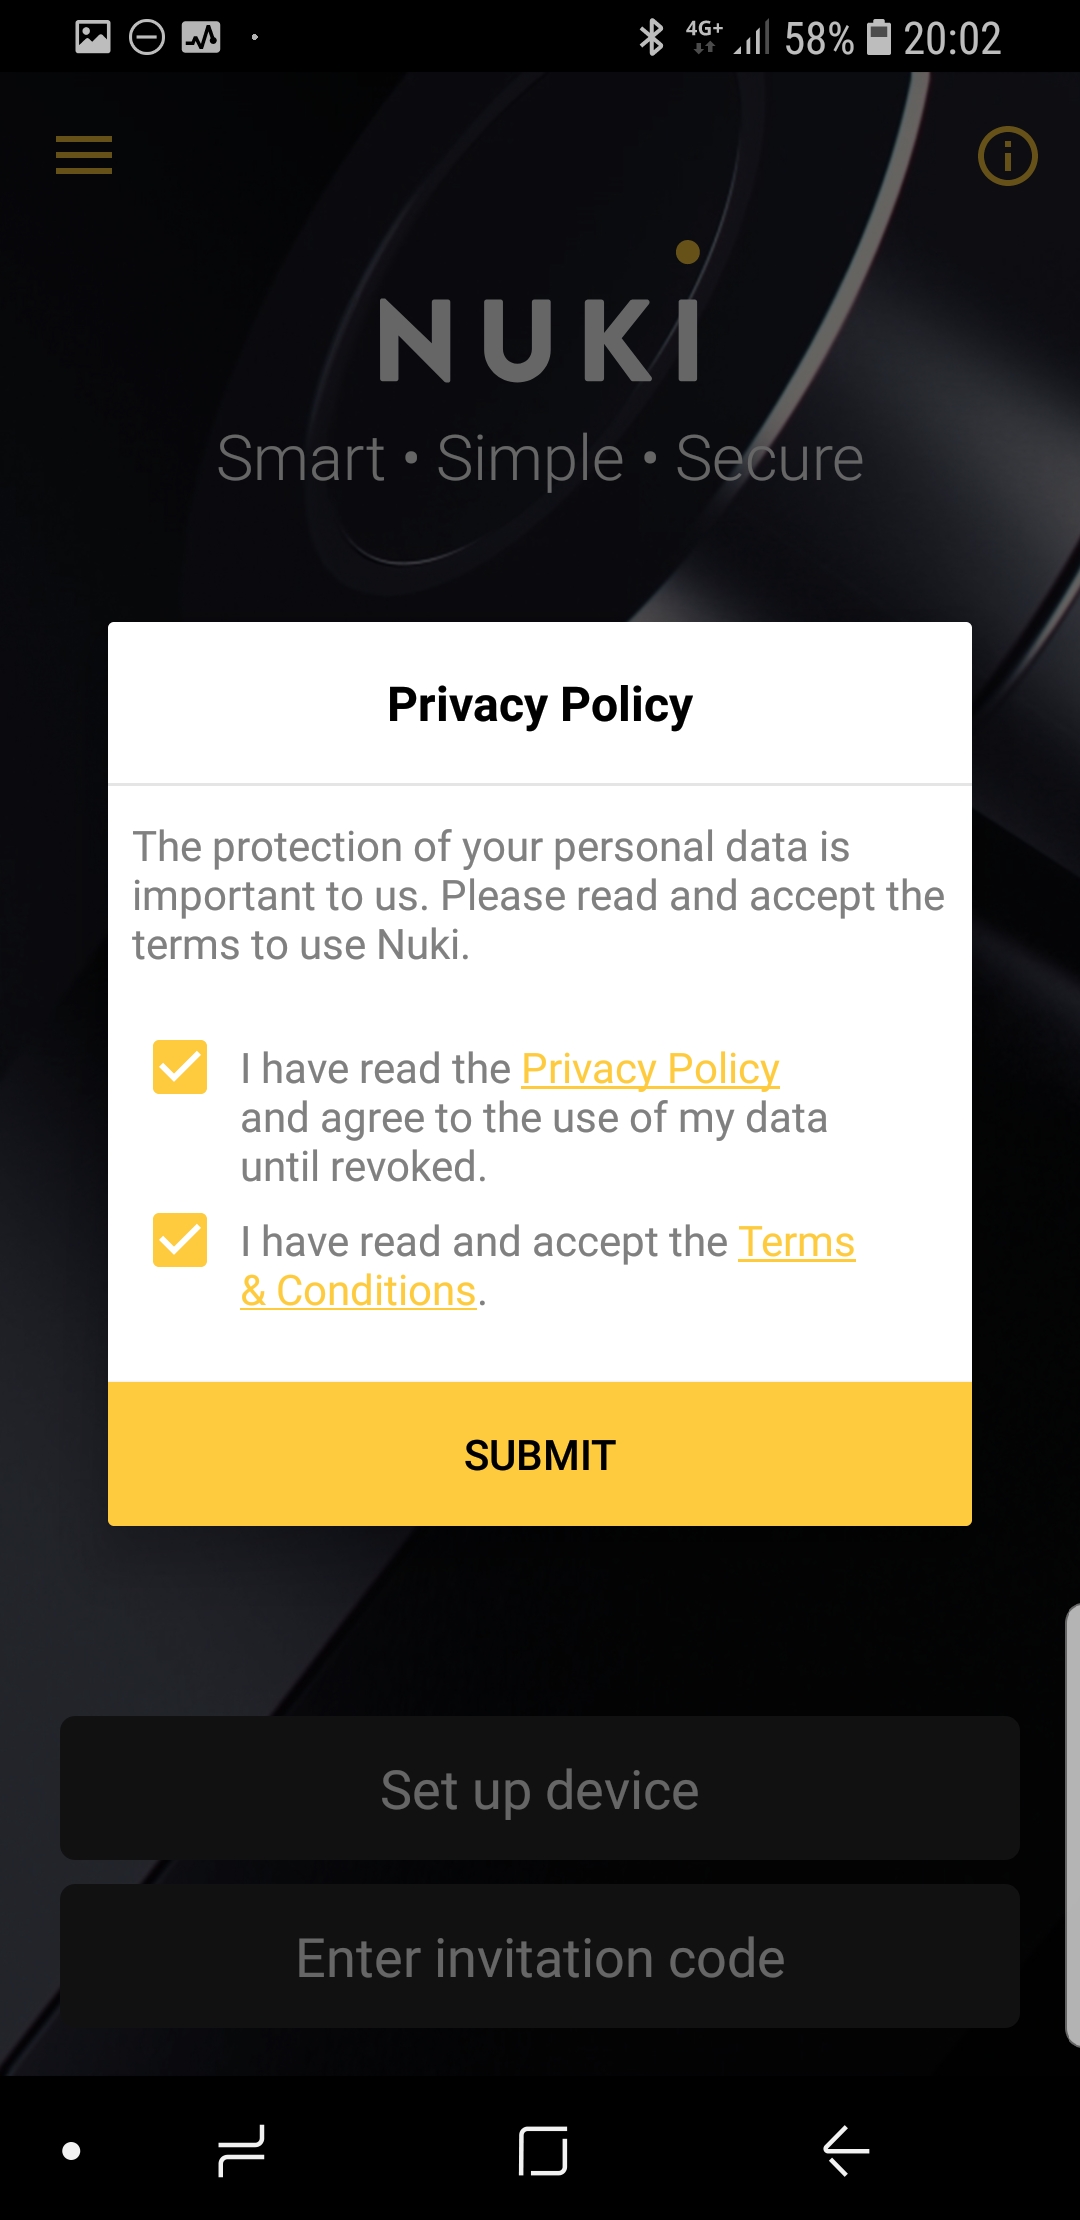Tap the info circle icon
1080x2220 pixels.
(x=1007, y=156)
